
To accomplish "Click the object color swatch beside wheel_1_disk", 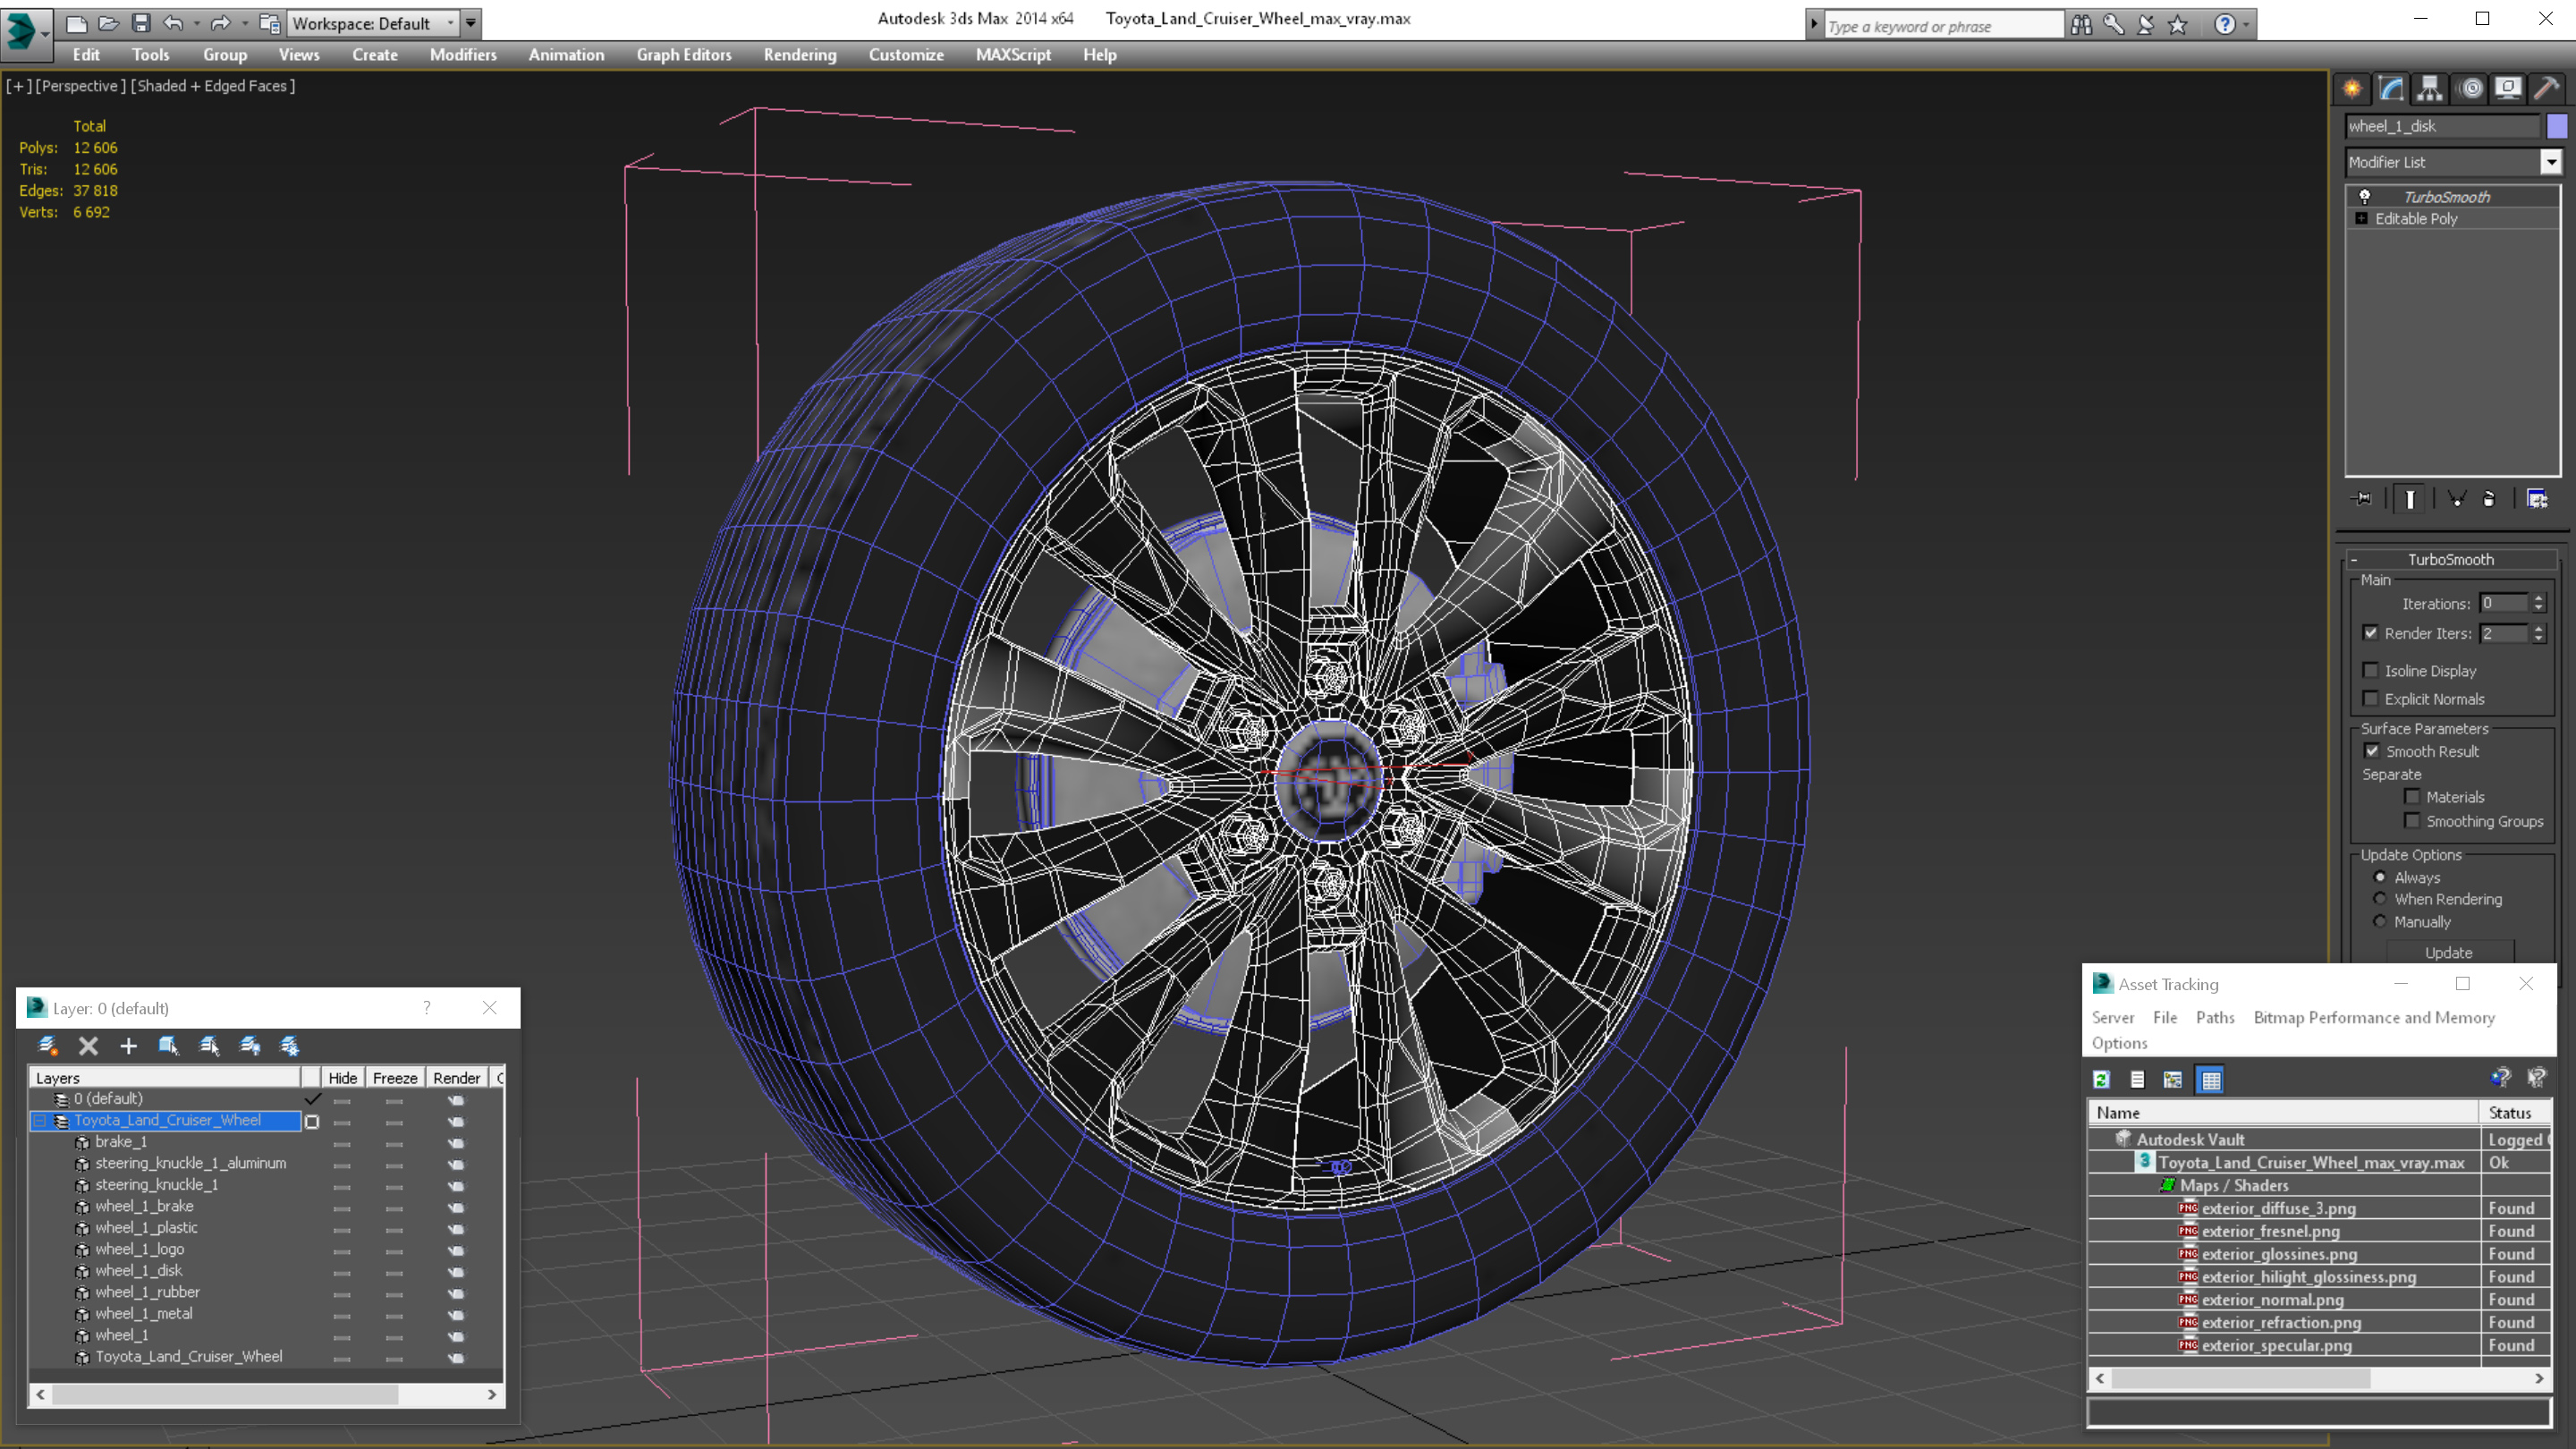I will 2557,126.
